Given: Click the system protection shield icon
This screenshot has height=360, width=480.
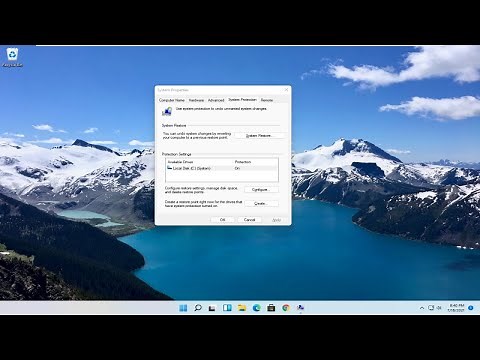Looking at the screenshot, I should (x=167, y=111).
